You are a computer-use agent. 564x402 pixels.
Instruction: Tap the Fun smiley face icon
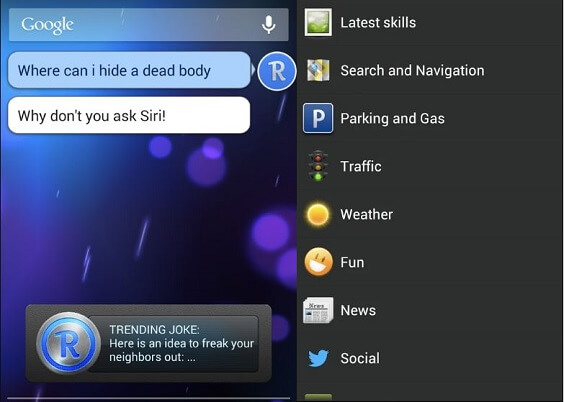(318, 262)
